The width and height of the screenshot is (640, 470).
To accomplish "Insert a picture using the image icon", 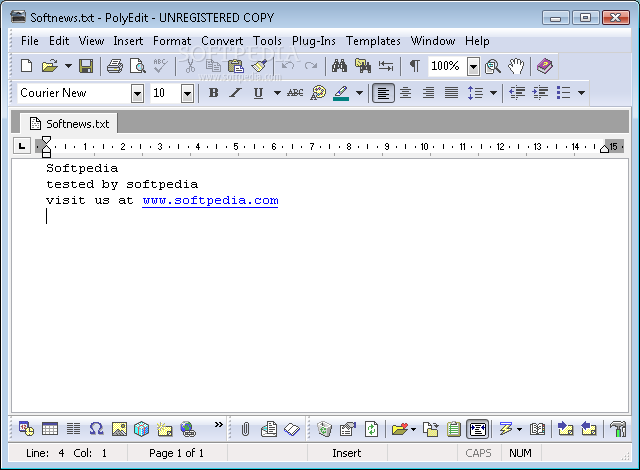I will [x=119, y=429].
